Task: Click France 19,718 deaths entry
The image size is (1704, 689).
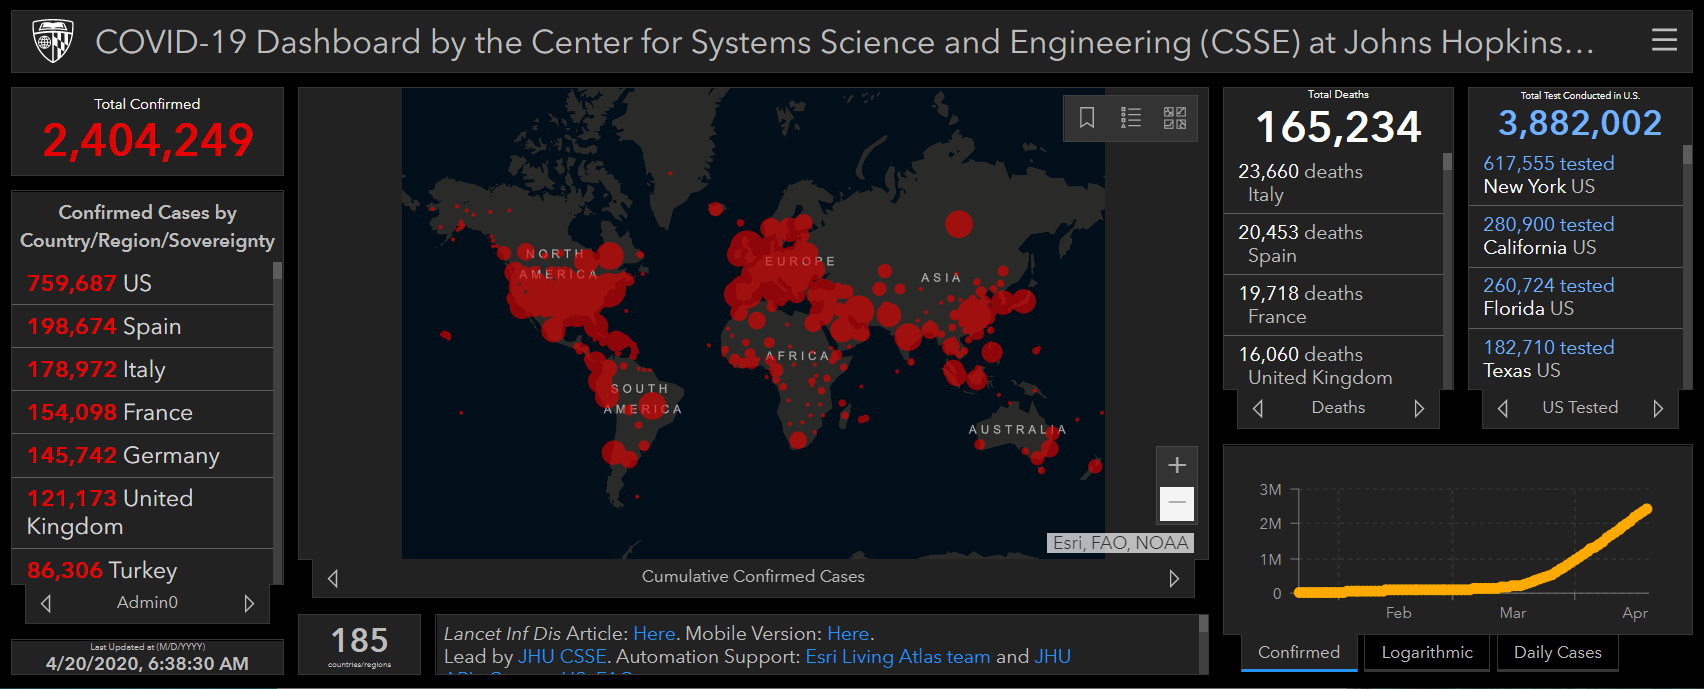Action: coord(1333,305)
